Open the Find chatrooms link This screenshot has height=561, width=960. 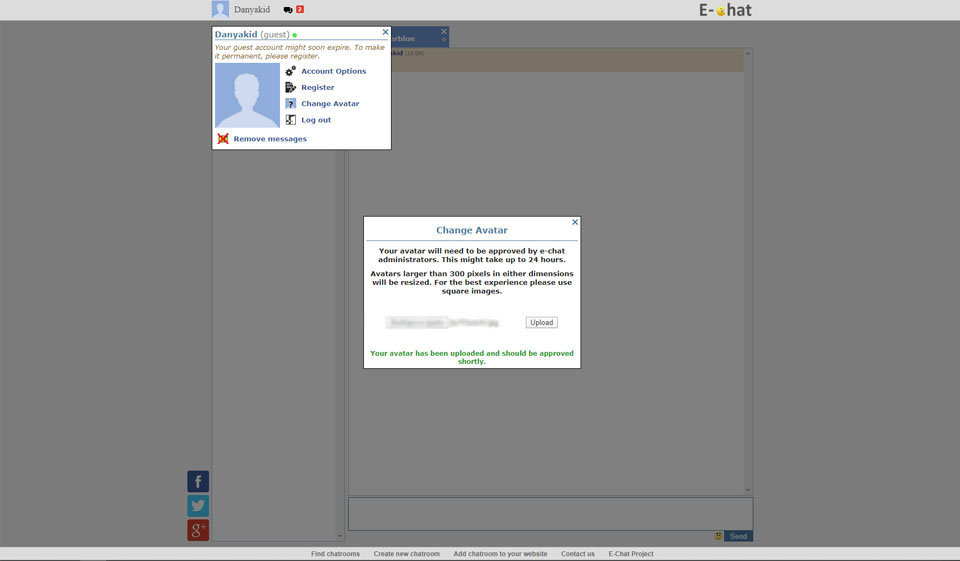click(x=335, y=554)
